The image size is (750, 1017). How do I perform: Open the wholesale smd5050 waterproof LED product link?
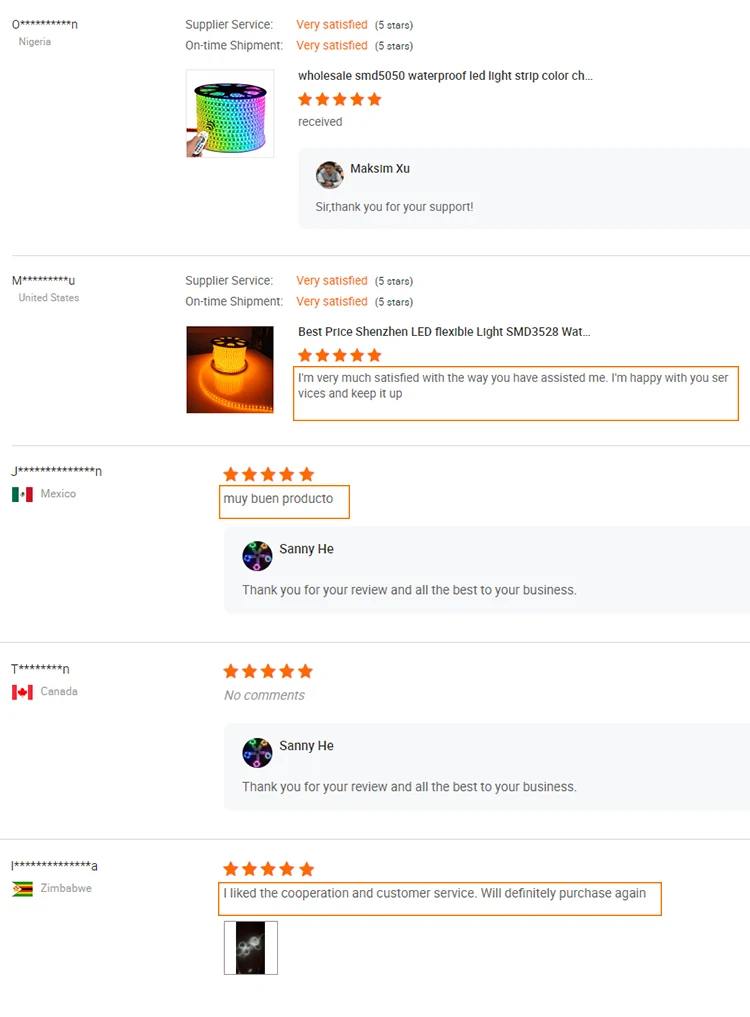tap(445, 76)
